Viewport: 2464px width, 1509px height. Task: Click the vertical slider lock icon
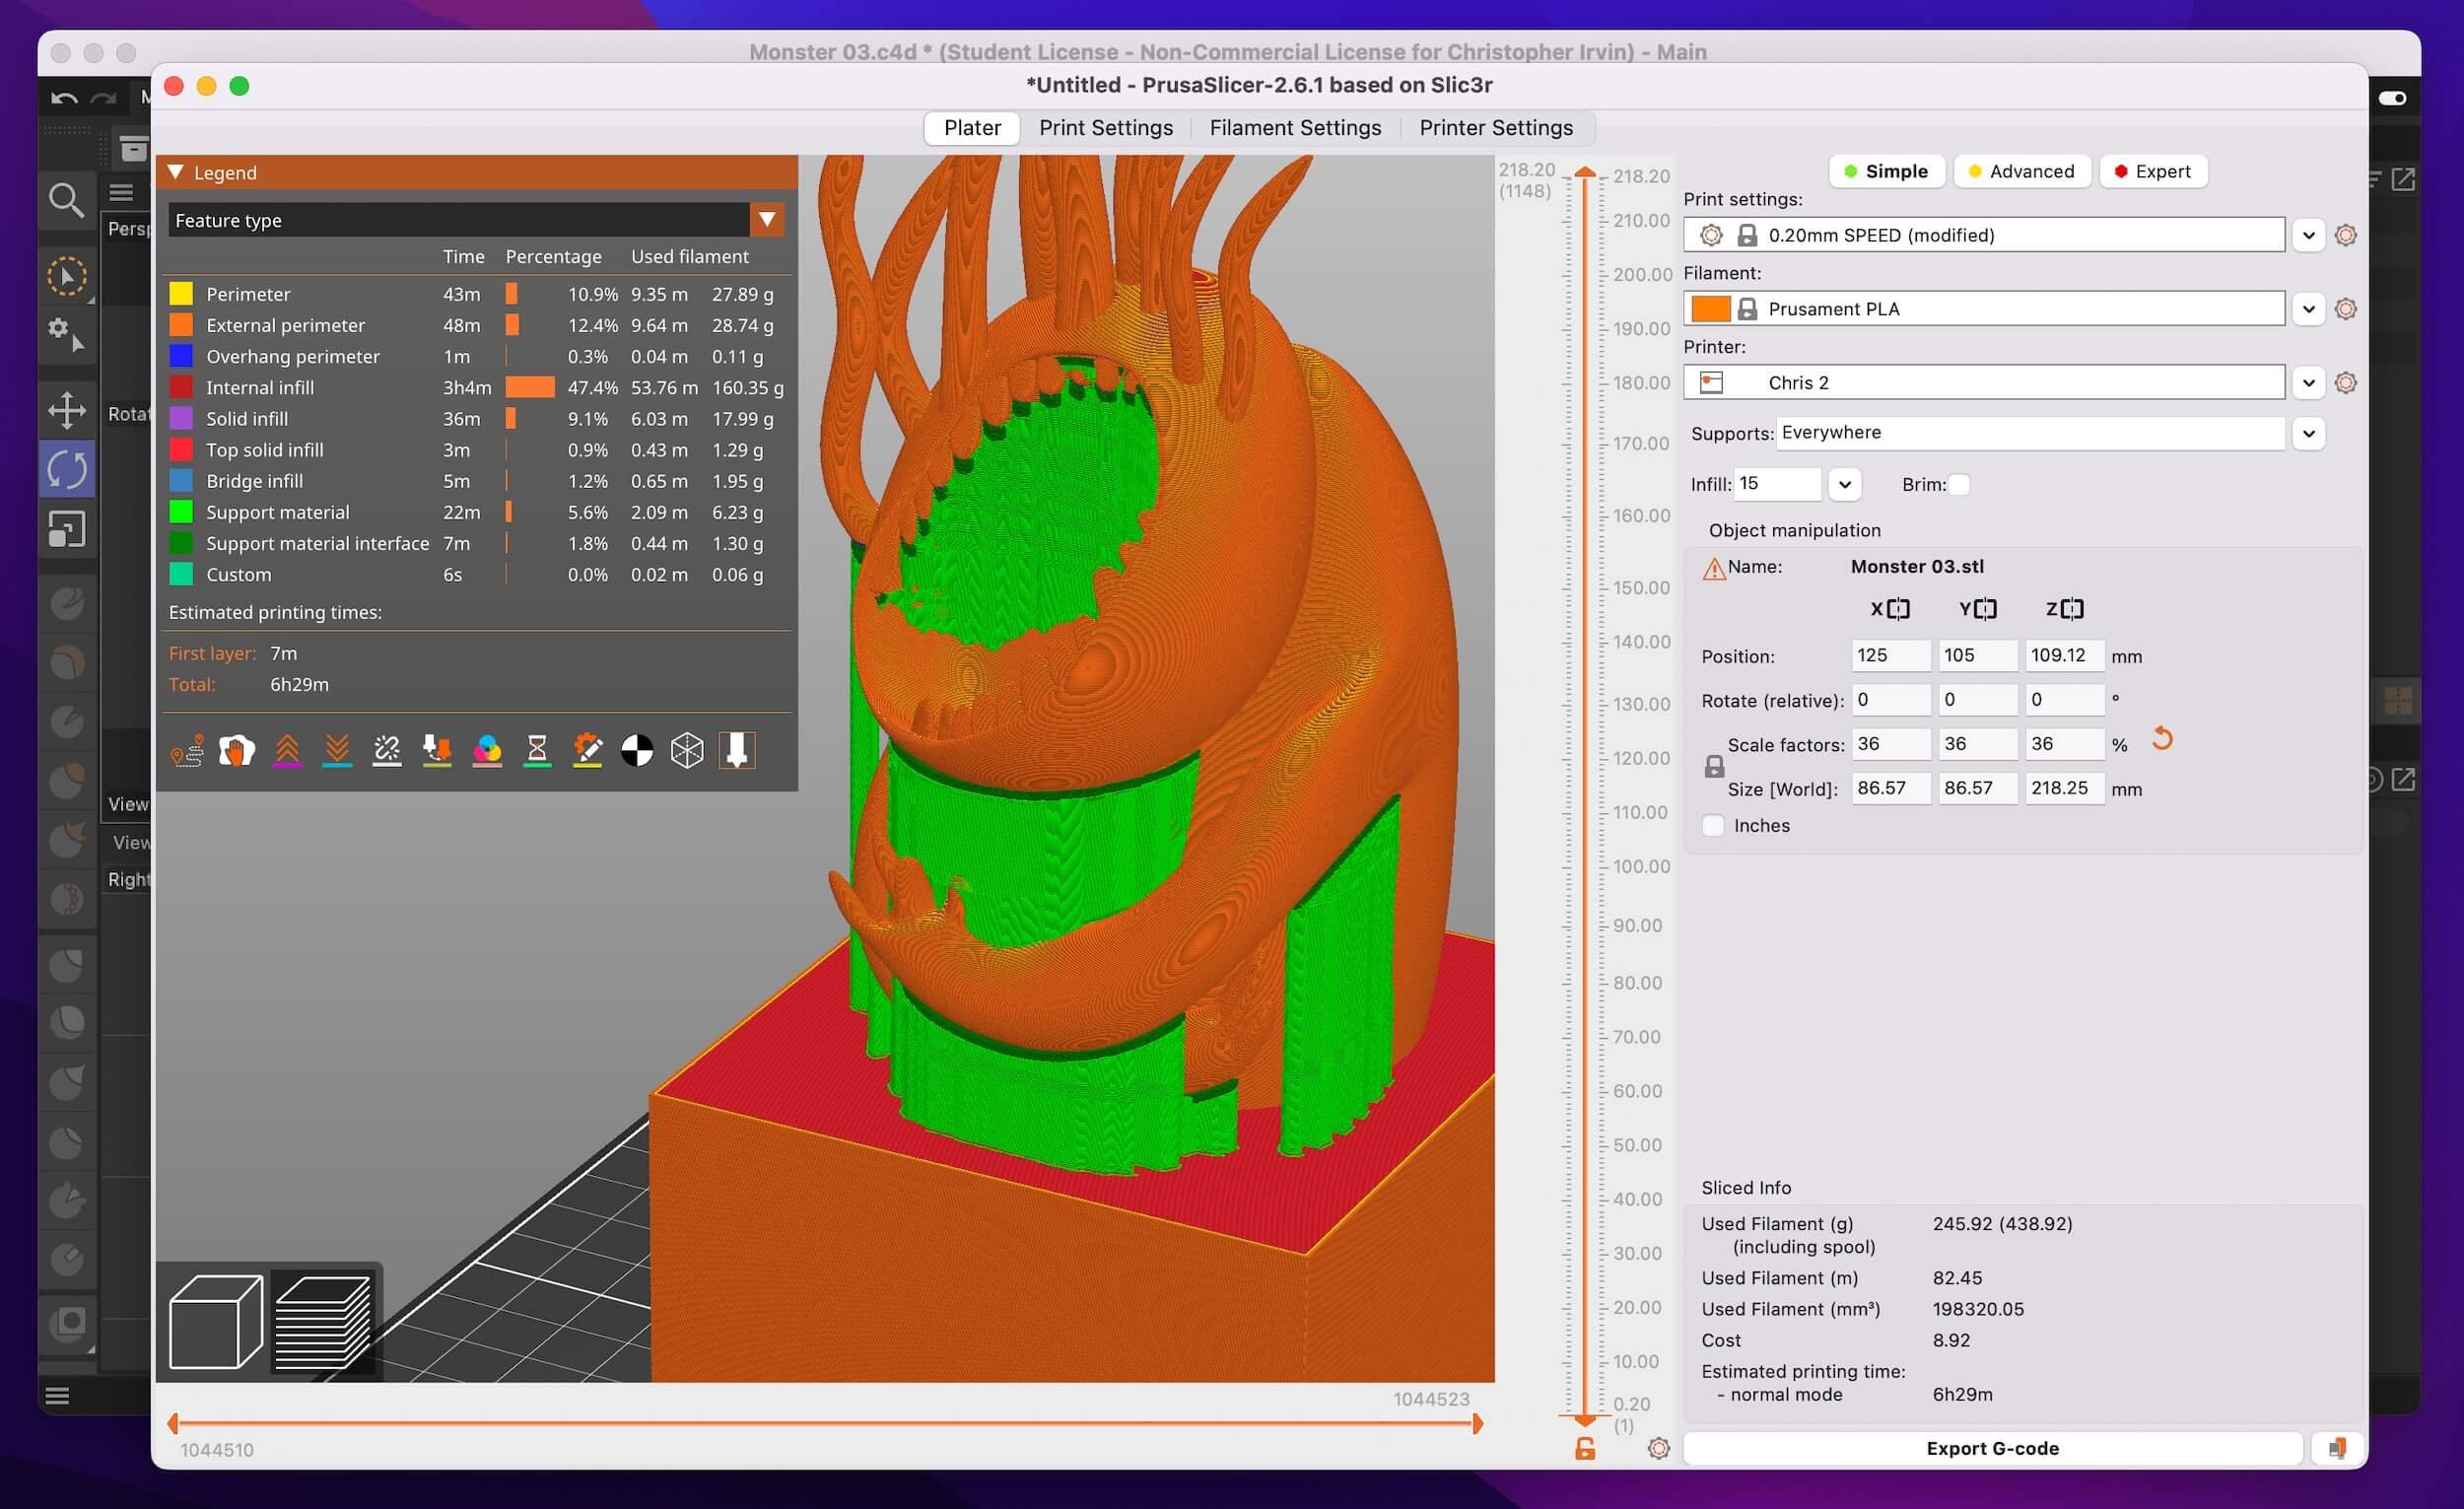1585,1449
